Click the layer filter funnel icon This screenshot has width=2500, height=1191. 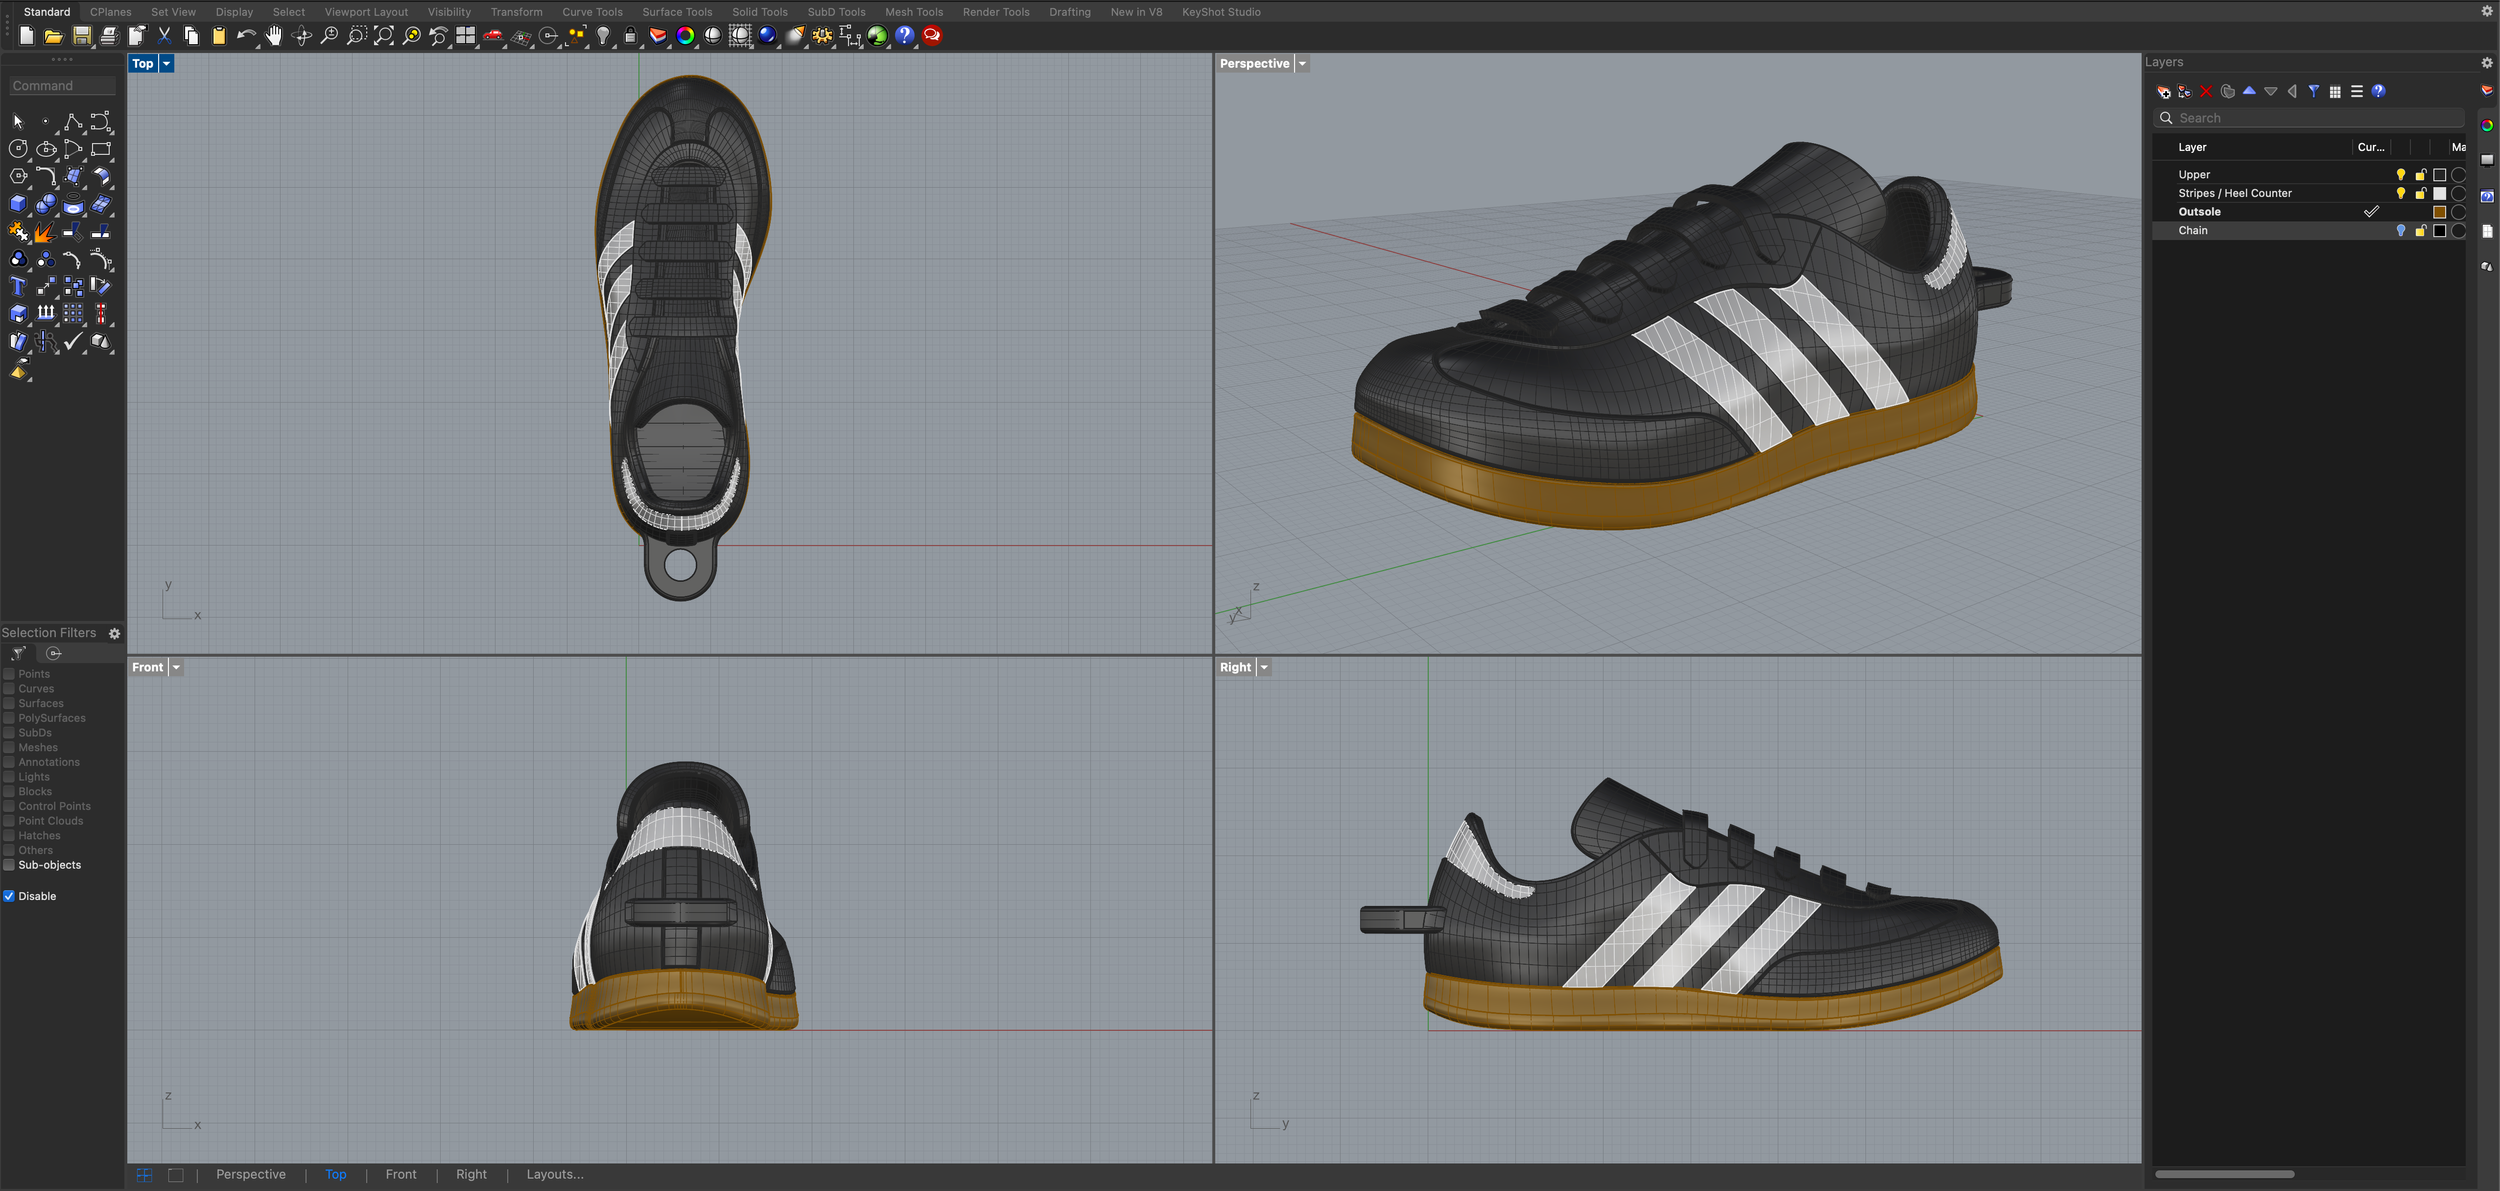[2314, 91]
